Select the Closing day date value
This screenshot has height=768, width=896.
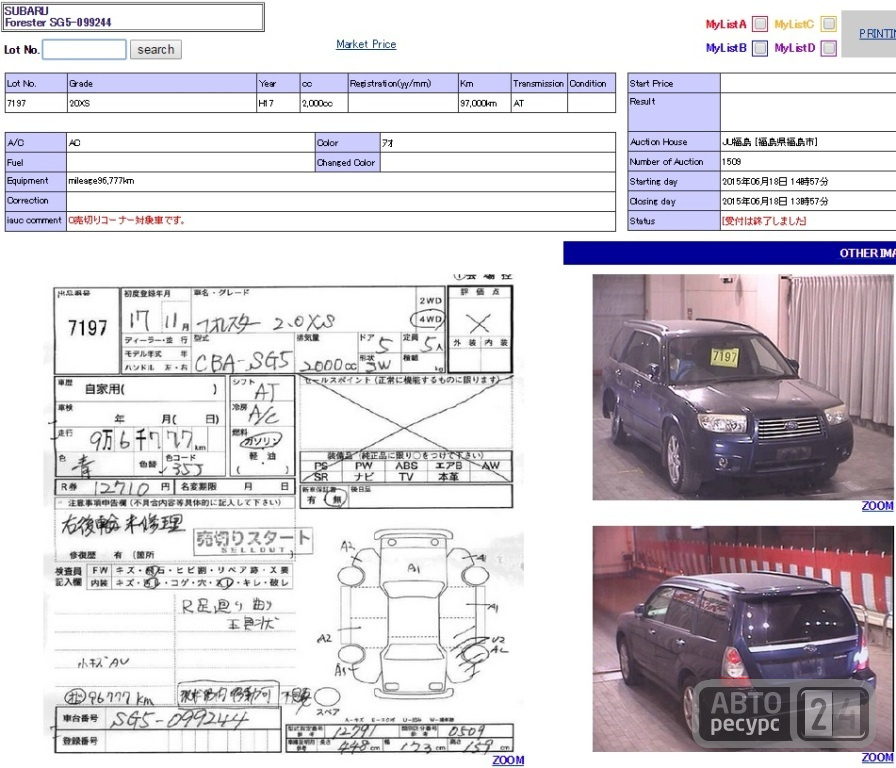775,201
